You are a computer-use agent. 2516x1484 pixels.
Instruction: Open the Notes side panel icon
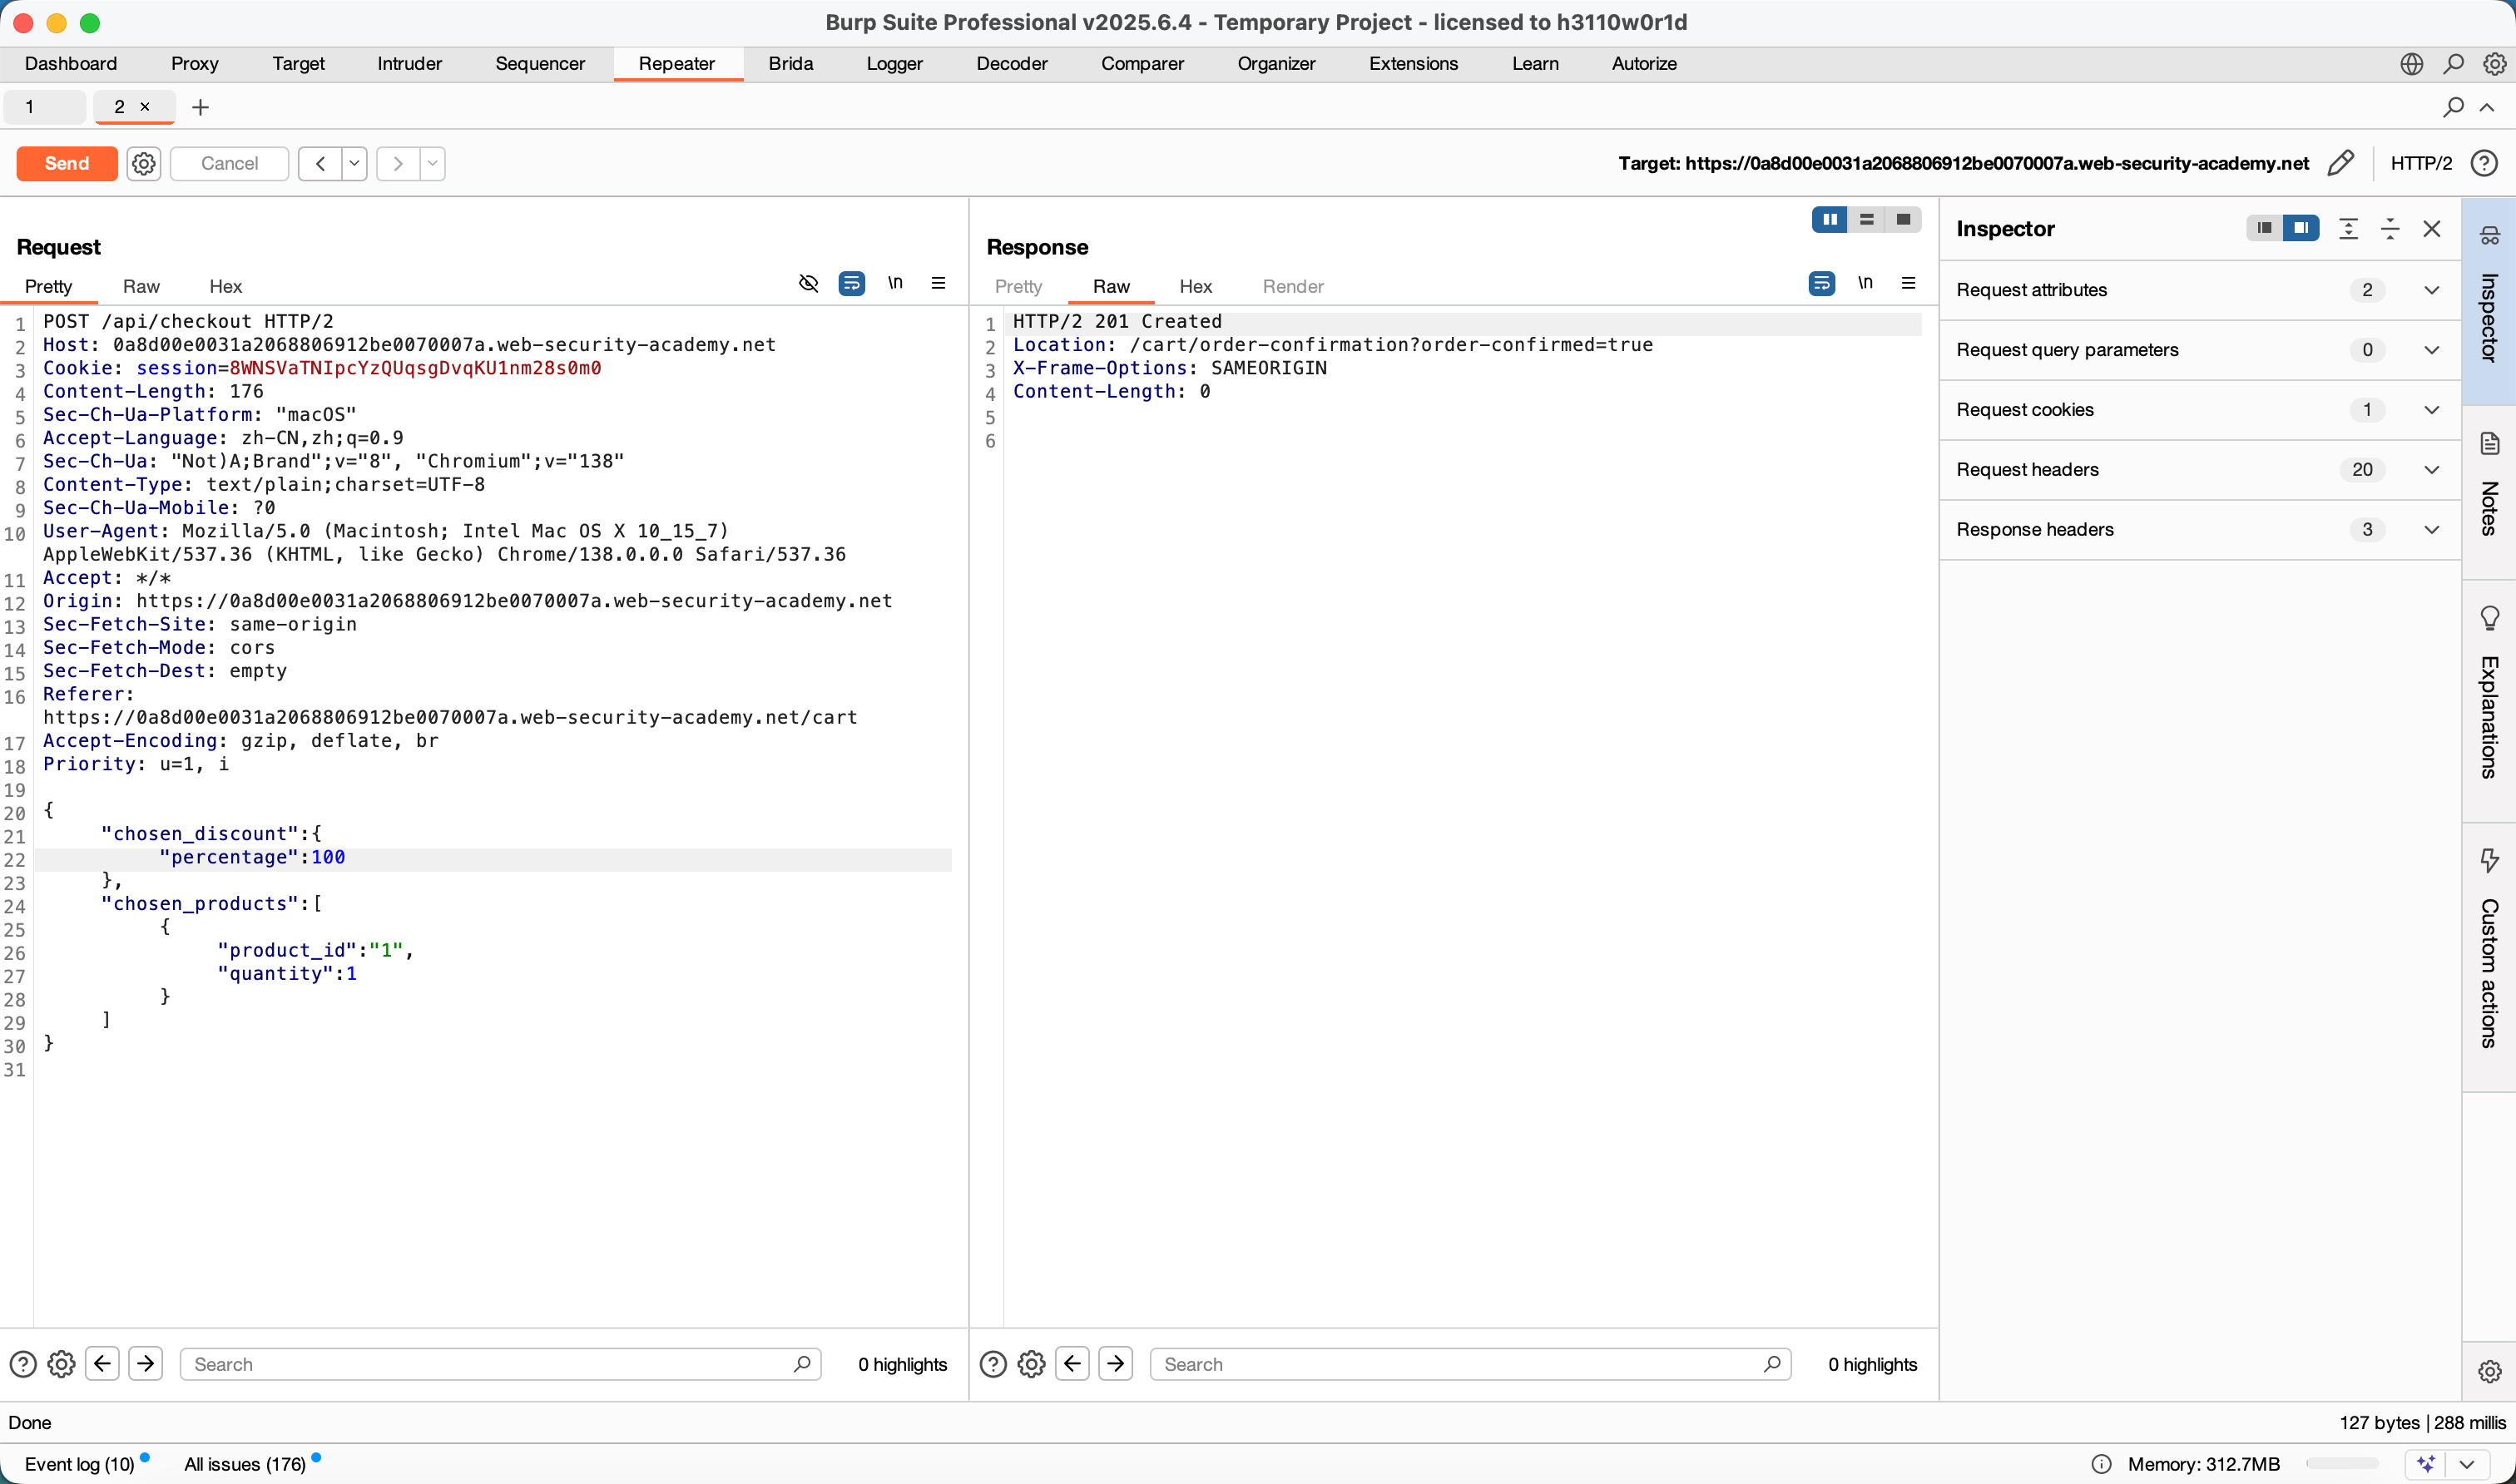[x=2489, y=444]
